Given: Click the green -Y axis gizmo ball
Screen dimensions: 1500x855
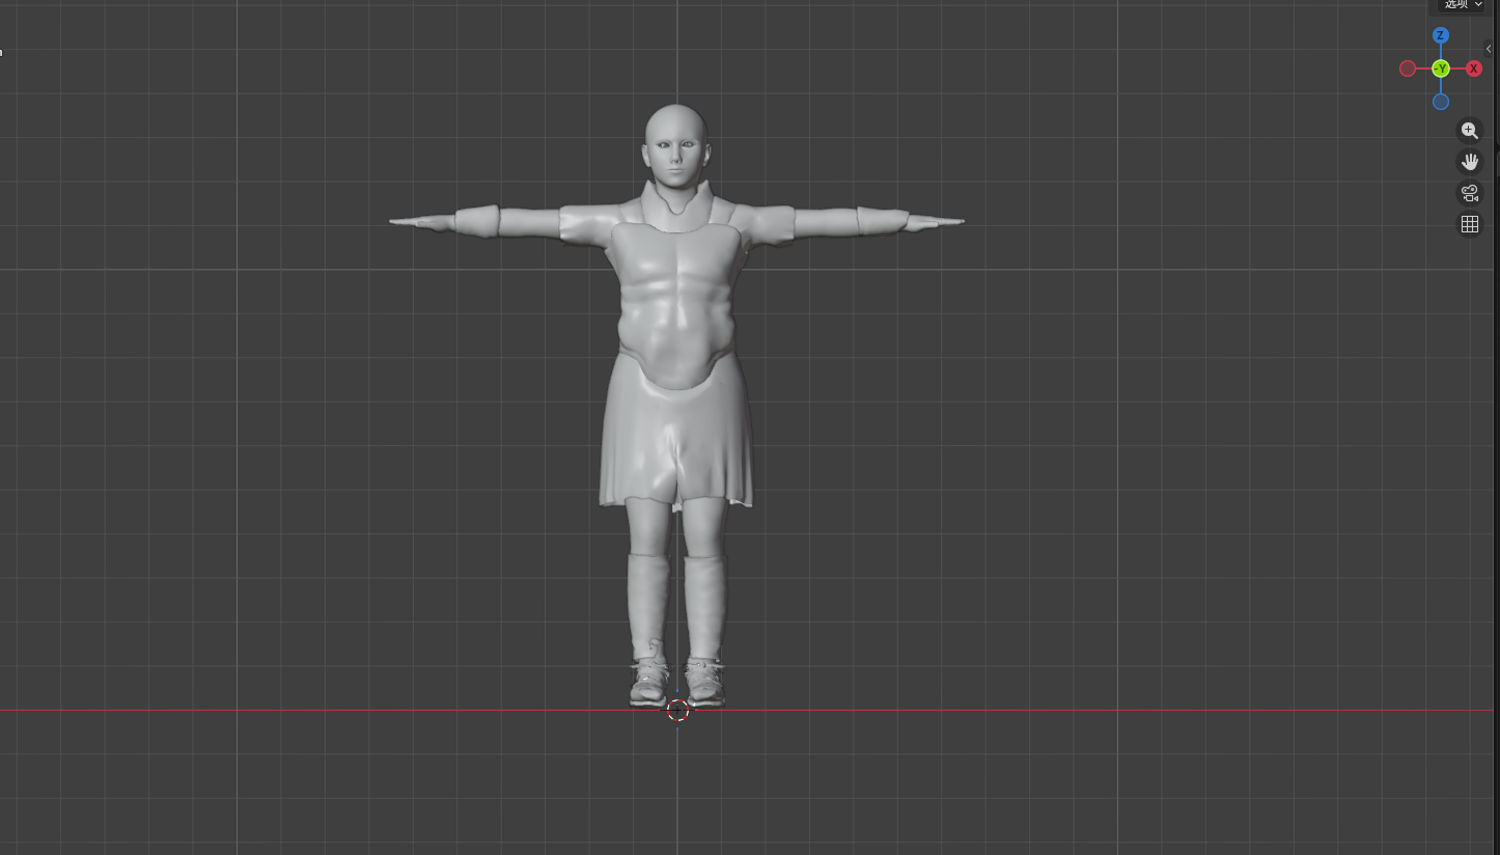Looking at the screenshot, I should pyautogui.click(x=1440, y=69).
